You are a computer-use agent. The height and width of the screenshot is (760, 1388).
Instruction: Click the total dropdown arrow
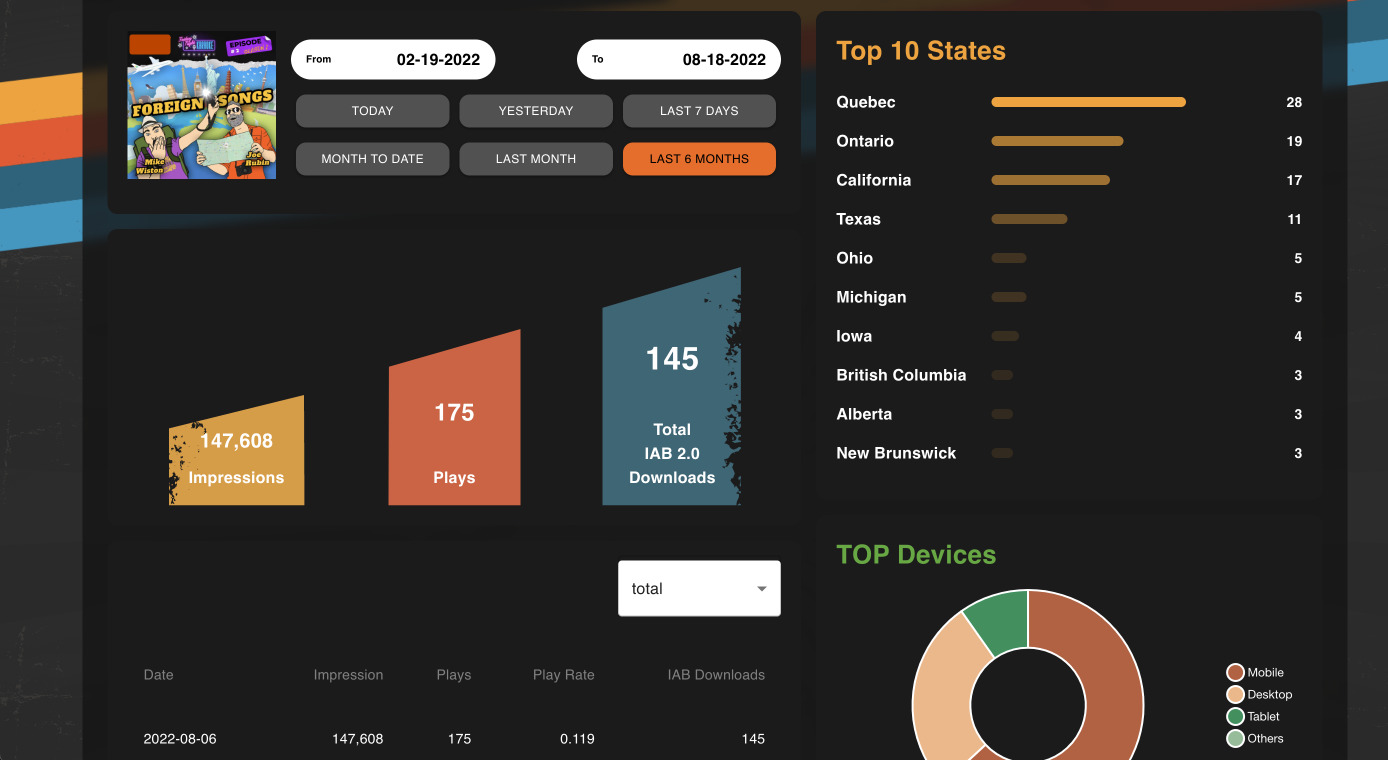(x=762, y=589)
